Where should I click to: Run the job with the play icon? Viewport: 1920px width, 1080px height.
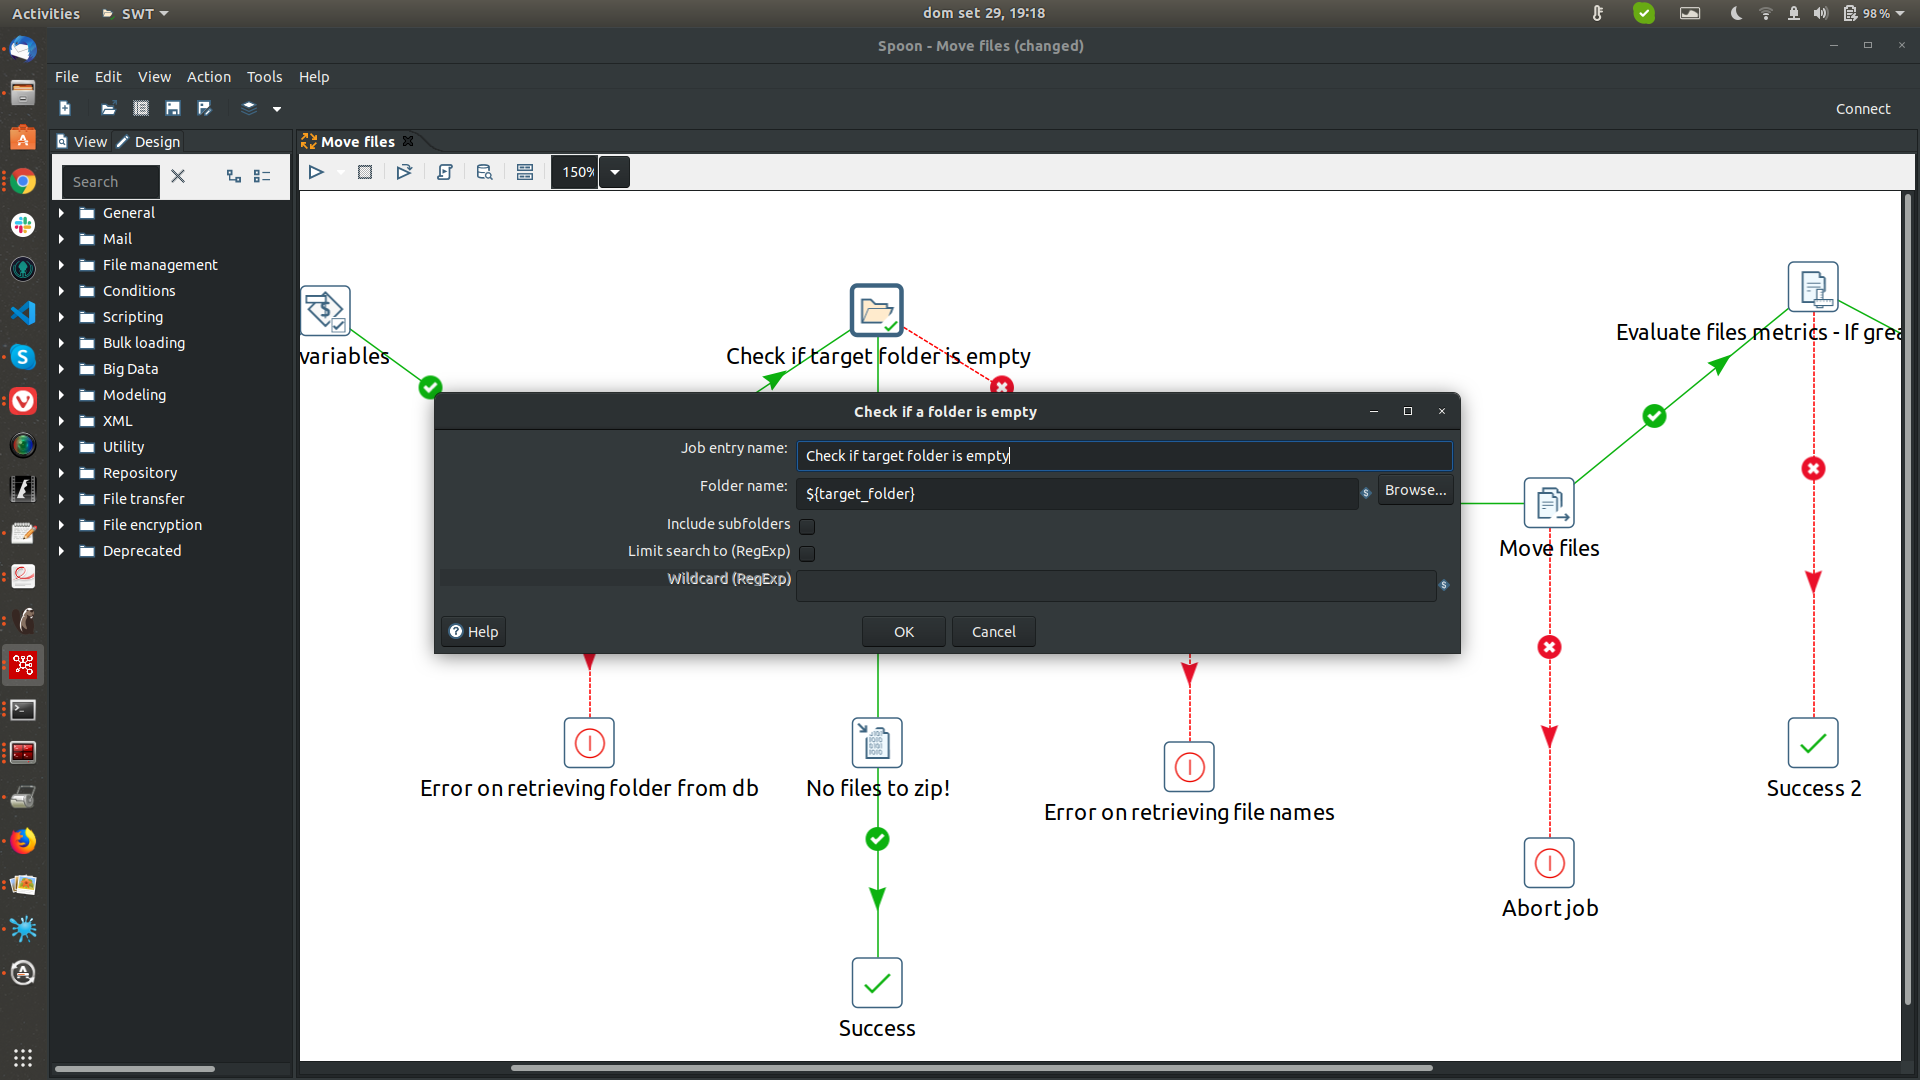[316, 172]
